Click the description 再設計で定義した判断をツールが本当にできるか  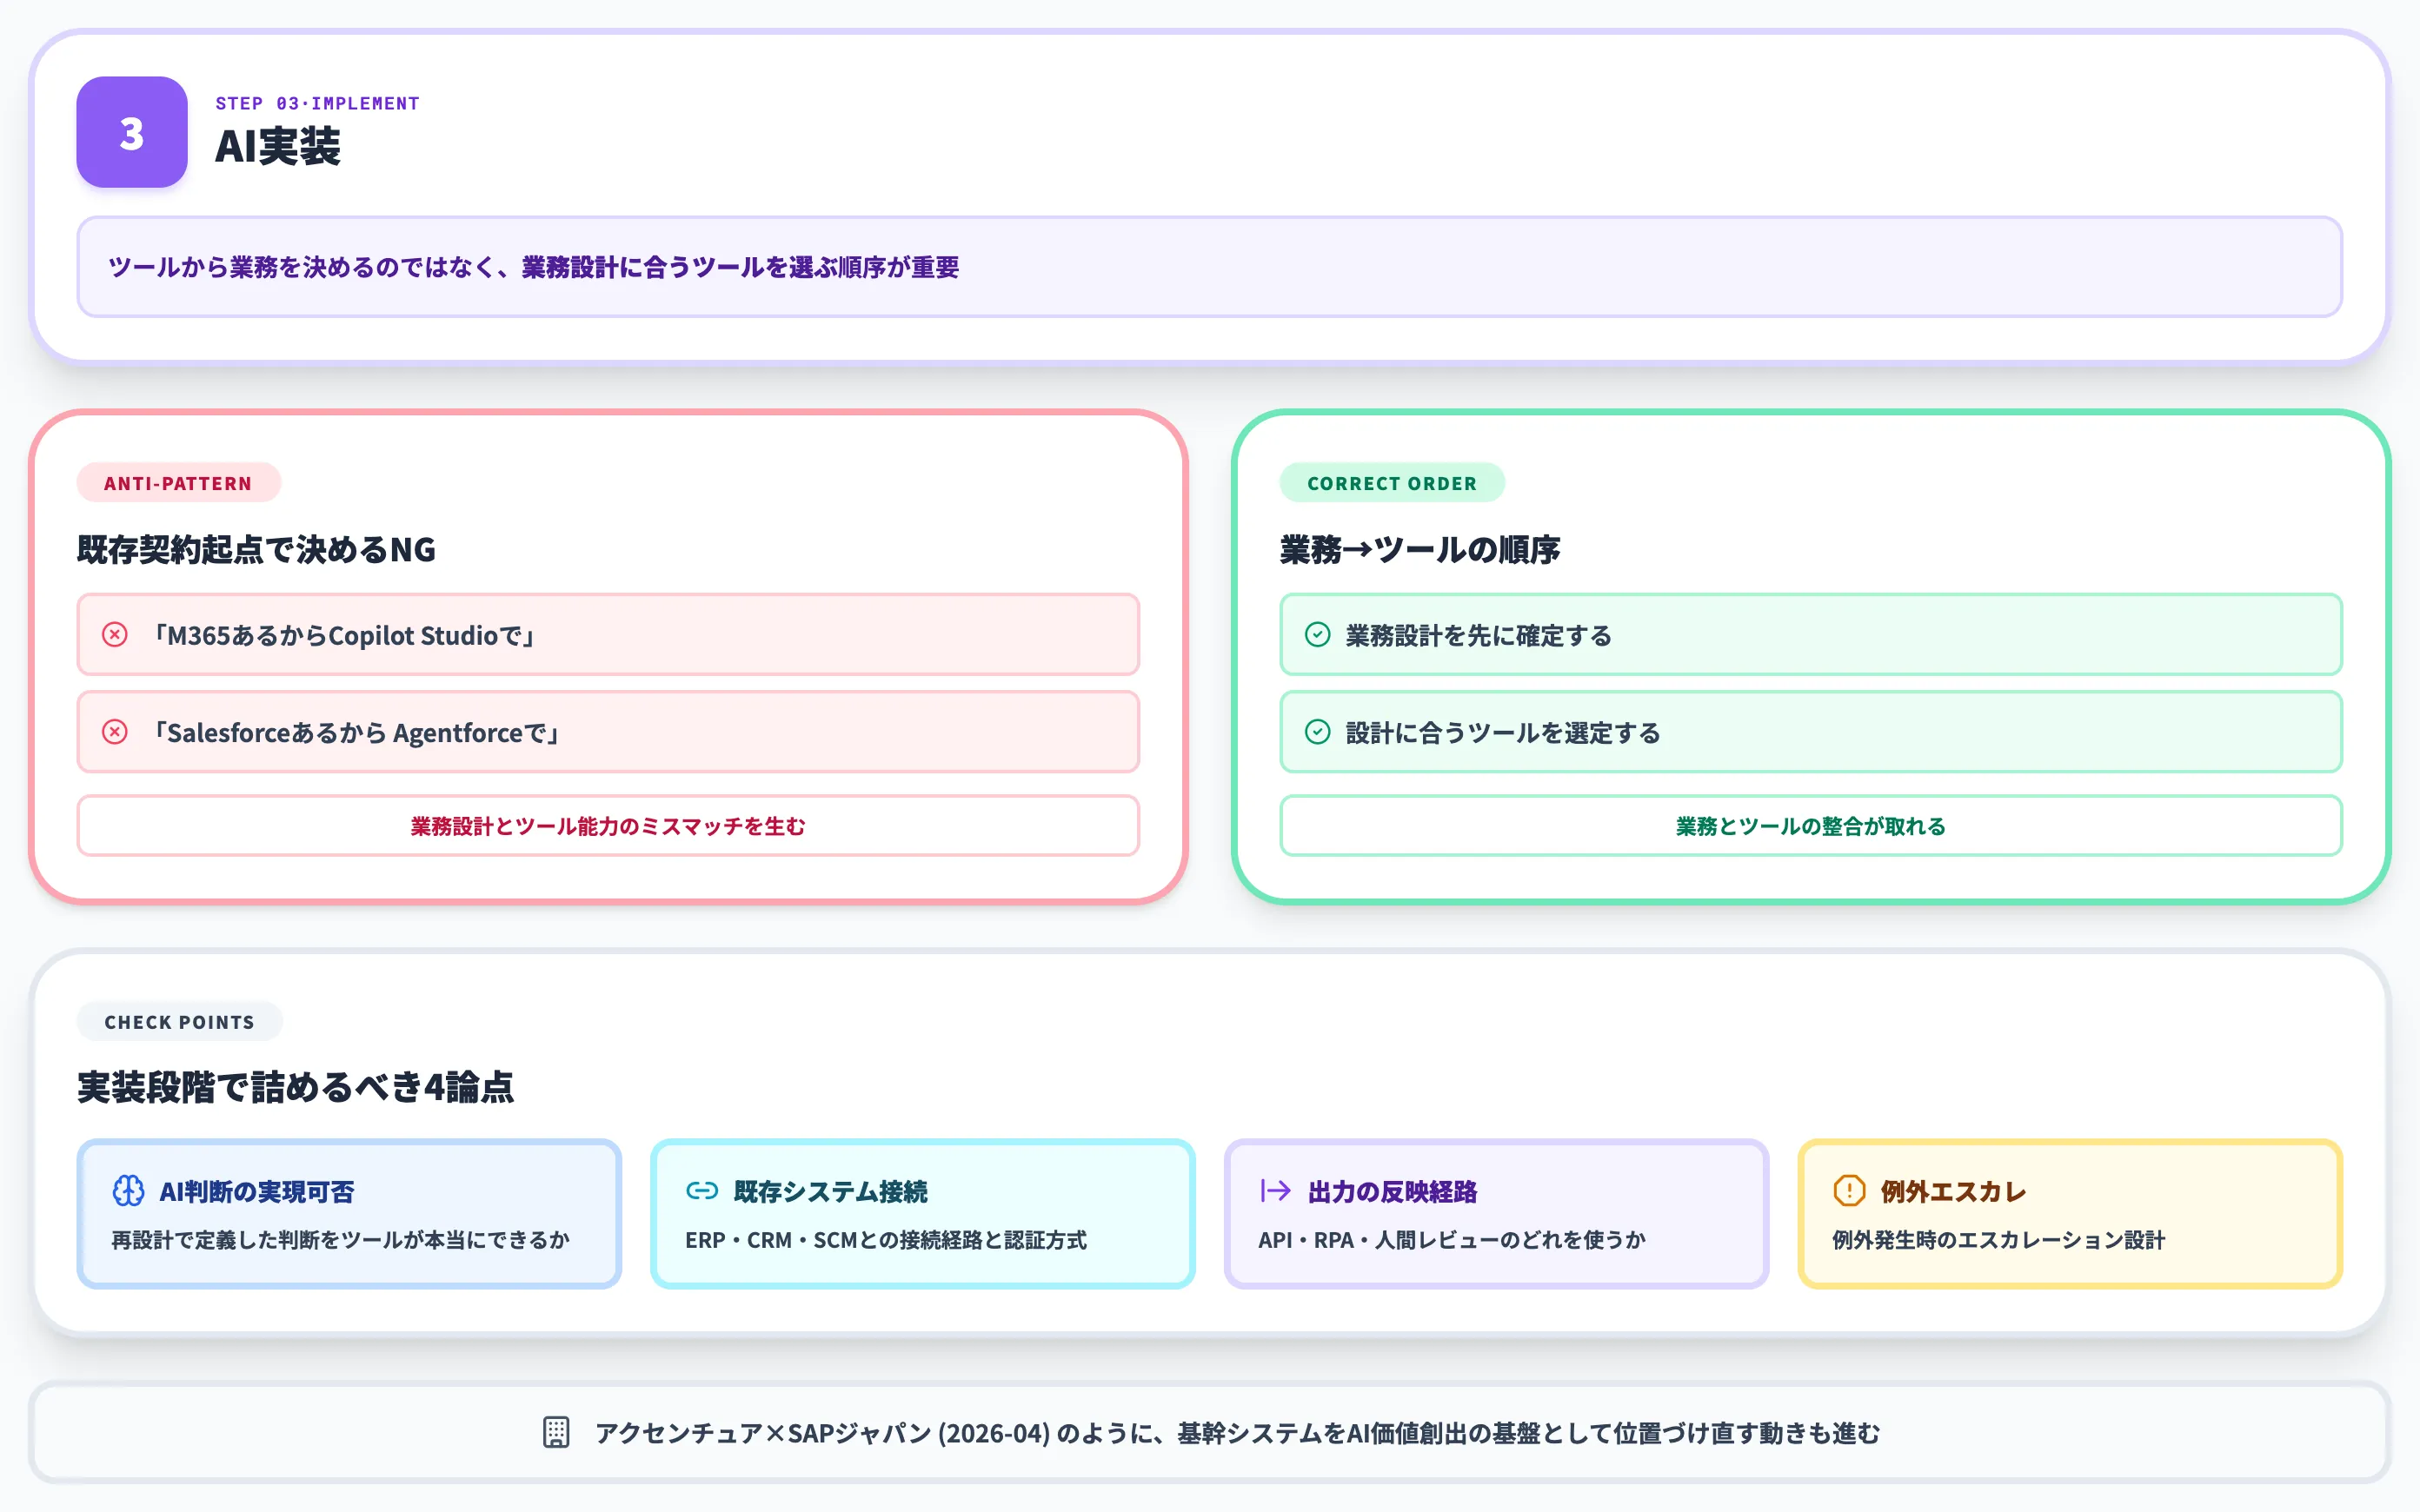coord(340,1240)
